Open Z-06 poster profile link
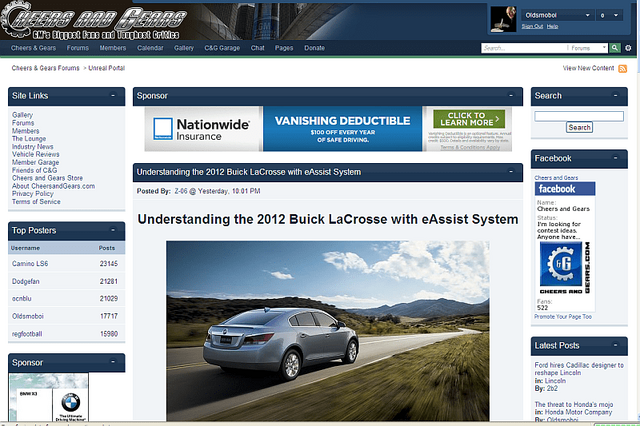Image resolution: width=640 pixels, height=426 pixels. 181,191
